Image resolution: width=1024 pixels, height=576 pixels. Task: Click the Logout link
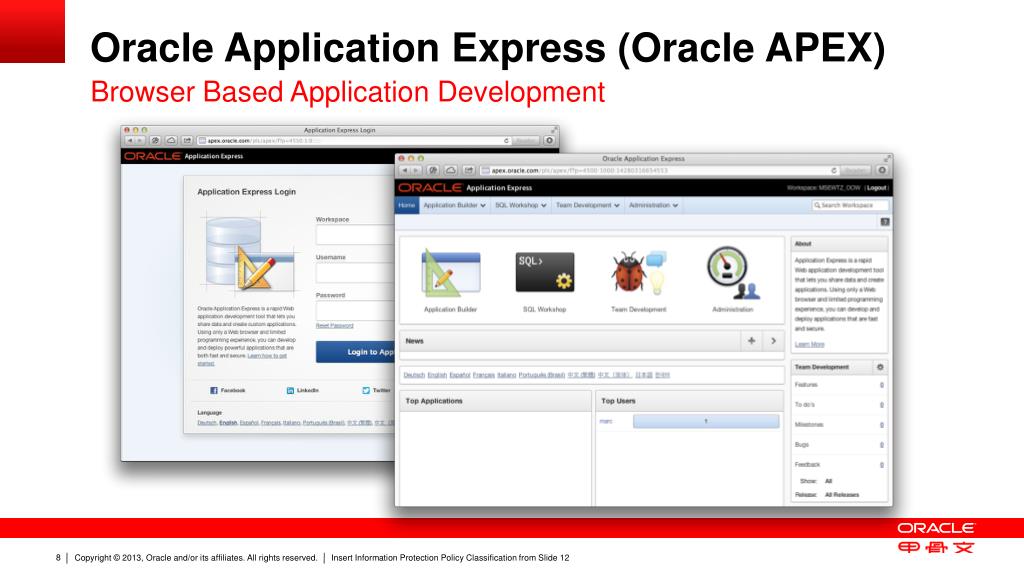(876, 188)
